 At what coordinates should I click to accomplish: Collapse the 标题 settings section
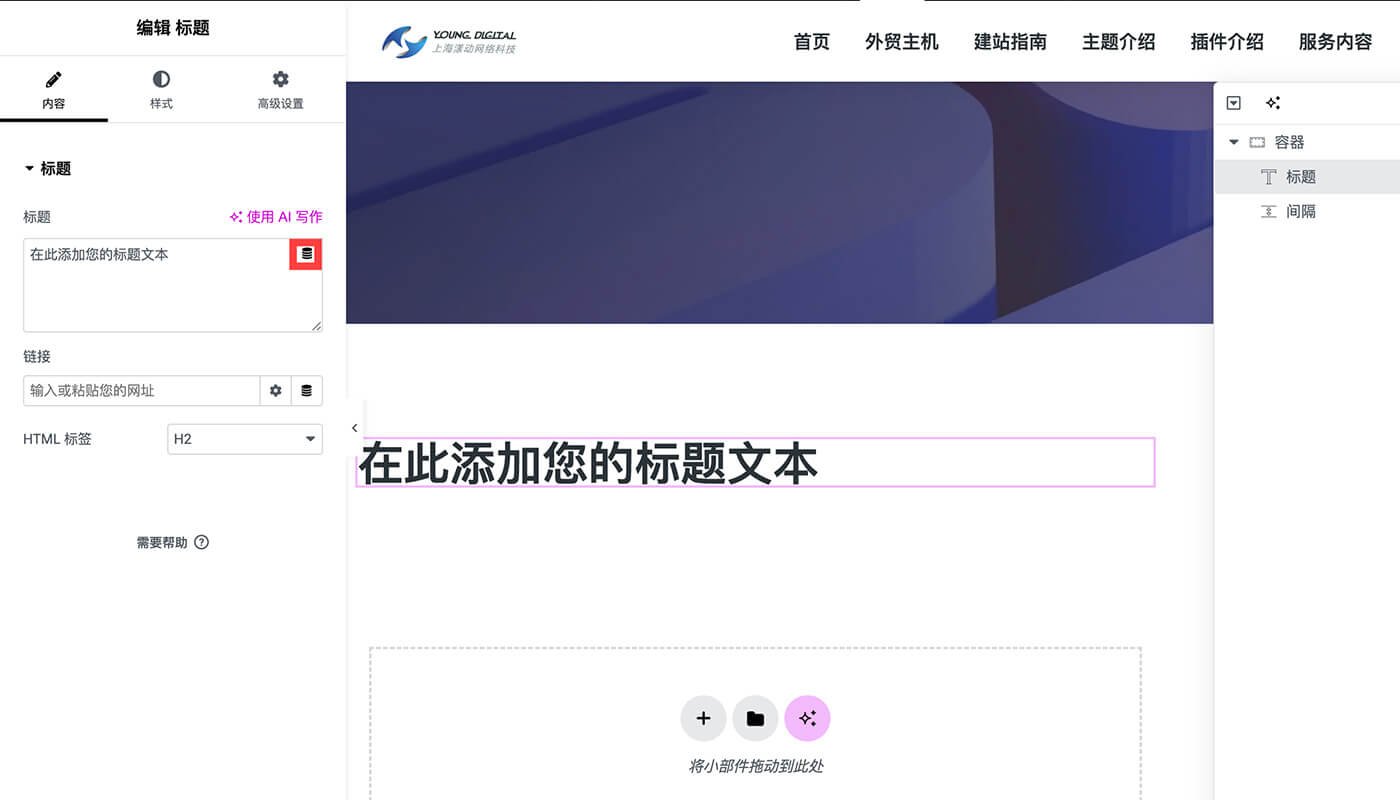pyautogui.click(x=29, y=168)
